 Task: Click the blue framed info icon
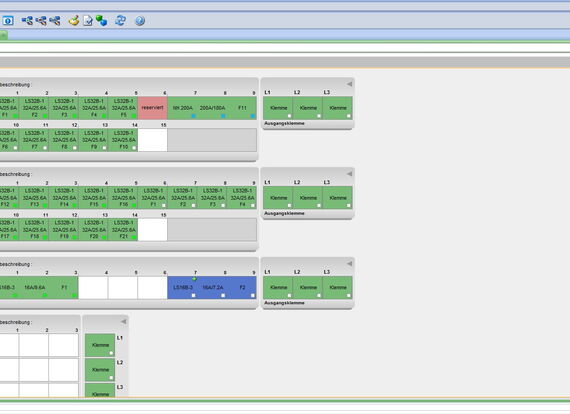(x=8, y=21)
